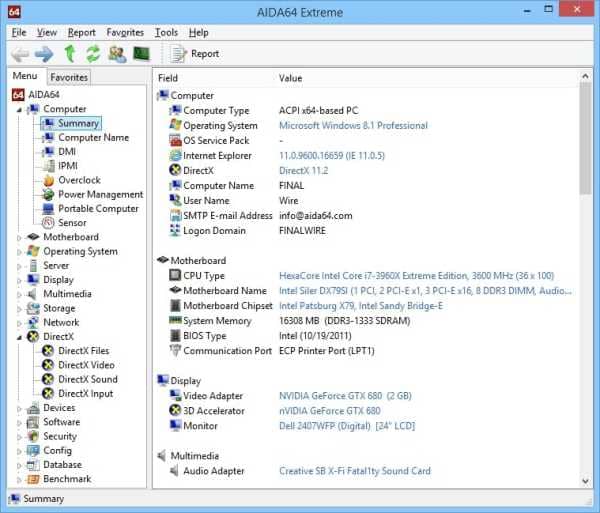Open the NVIDIA GeForce GTX 680 (2 GB) link
This screenshot has height=513, width=600.
click(x=345, y=396)
